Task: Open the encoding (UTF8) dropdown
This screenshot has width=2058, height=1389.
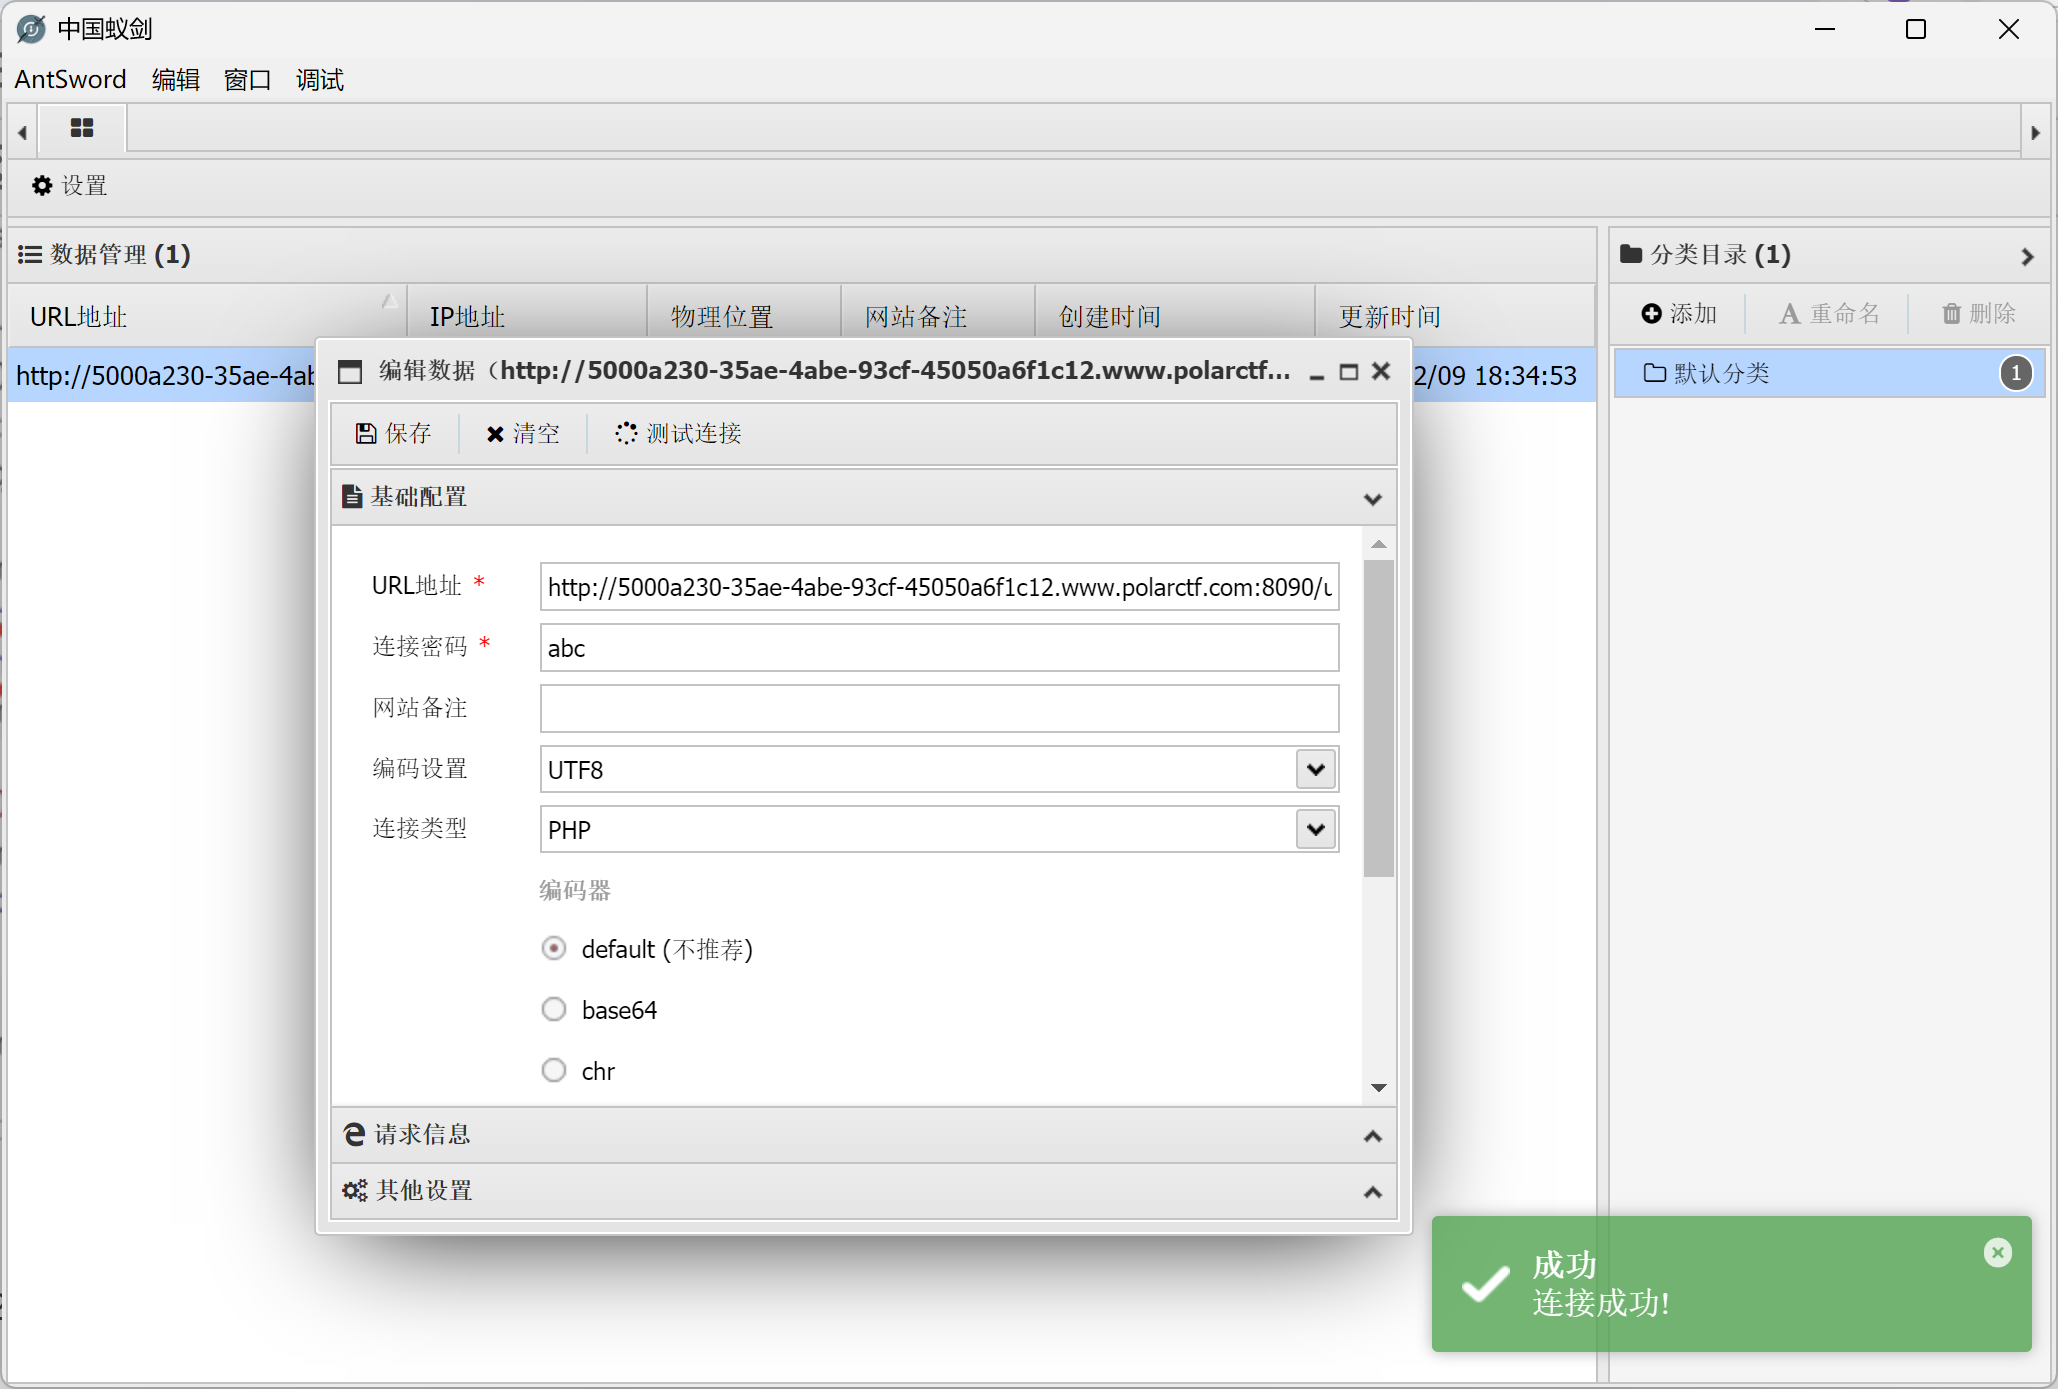Action: [1315, 769]
